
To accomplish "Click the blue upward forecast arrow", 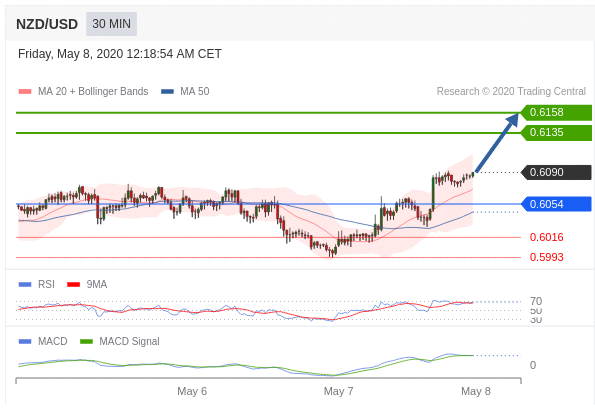I will (496, 143).
